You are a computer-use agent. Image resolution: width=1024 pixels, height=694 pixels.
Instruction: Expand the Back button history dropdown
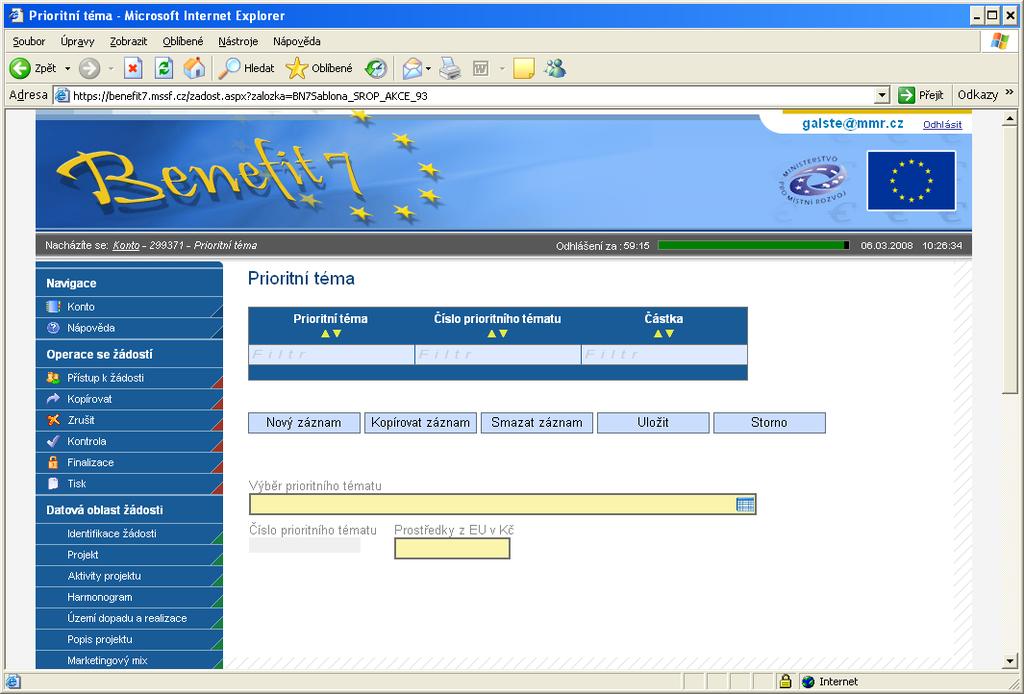click(67, 69)
